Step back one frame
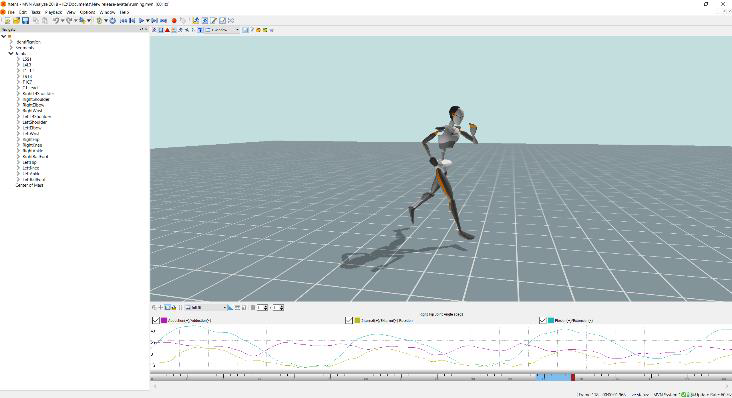Screen dimensions: 732x398 point(132,21)
